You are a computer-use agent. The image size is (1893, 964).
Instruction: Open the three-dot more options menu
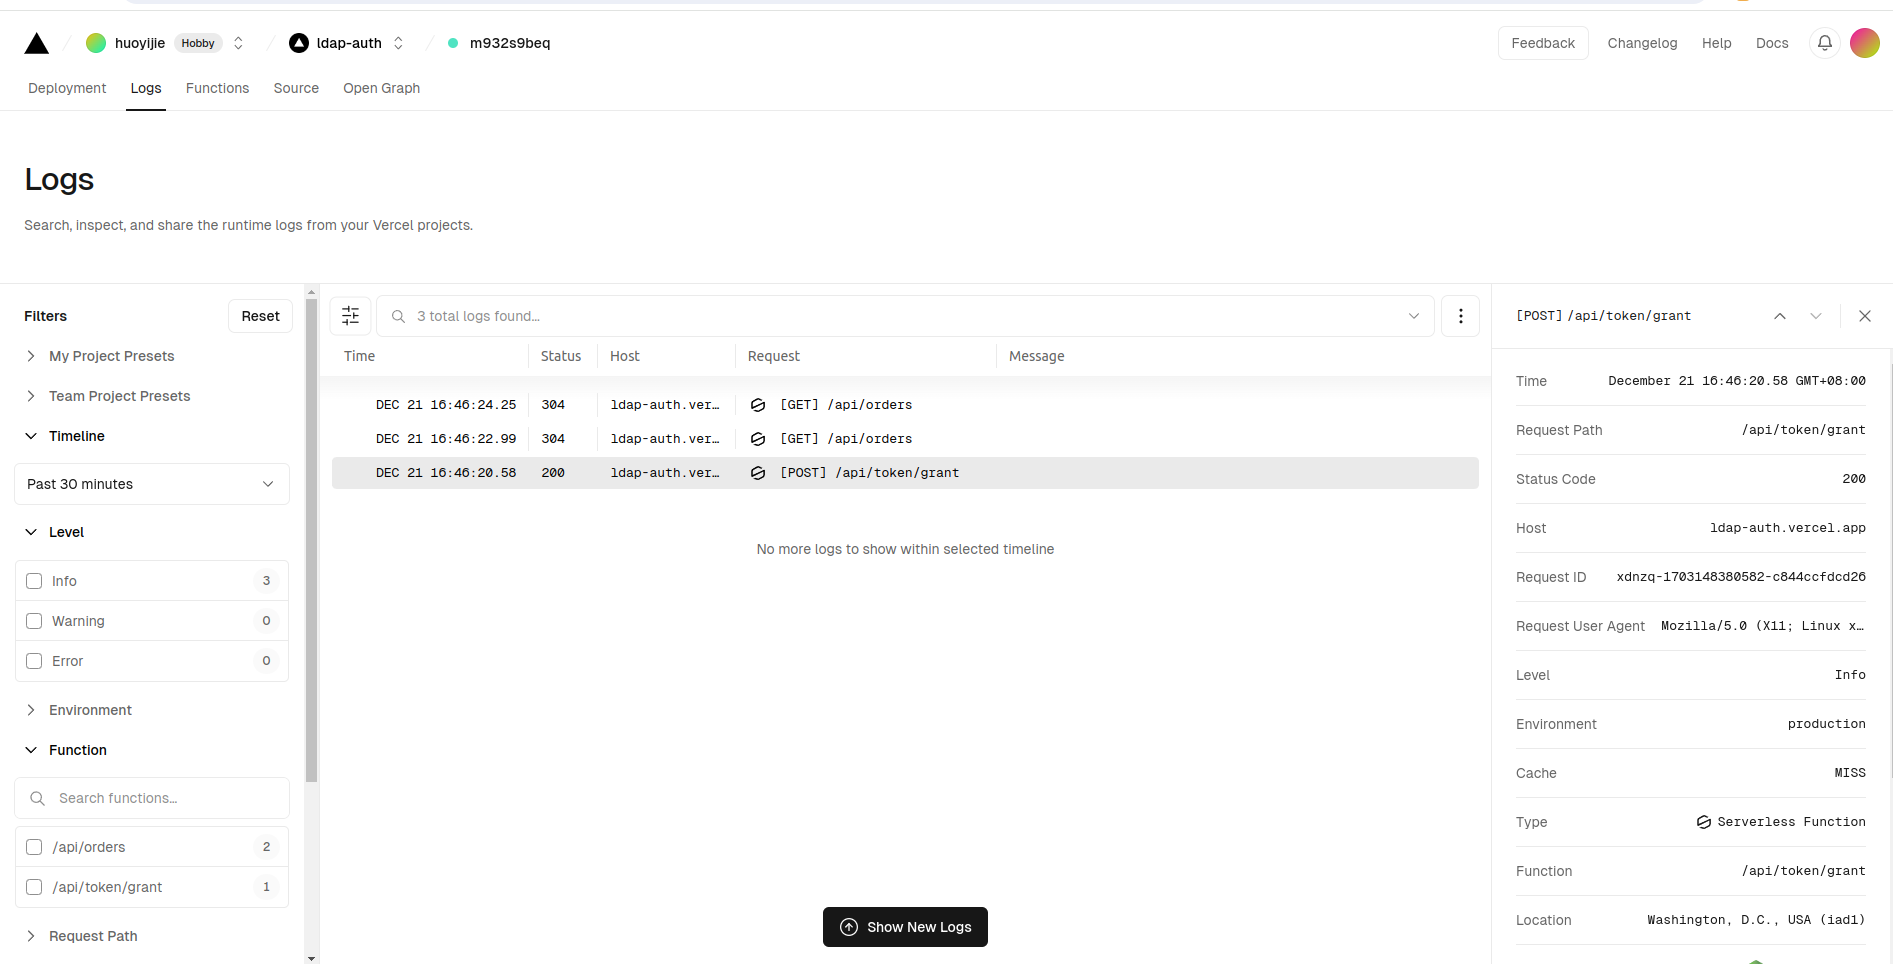point(1460,316)
